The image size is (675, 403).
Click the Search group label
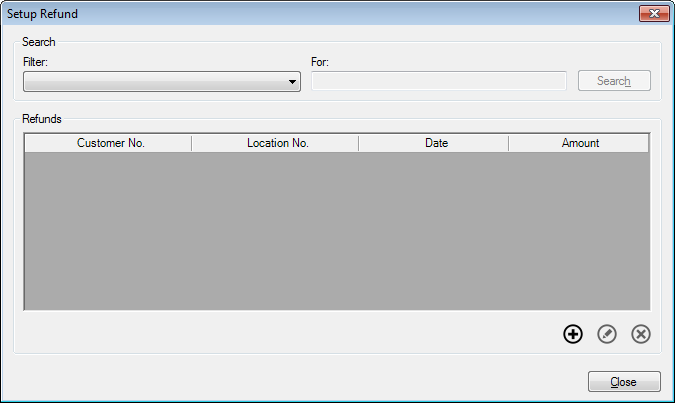[39, 42]
